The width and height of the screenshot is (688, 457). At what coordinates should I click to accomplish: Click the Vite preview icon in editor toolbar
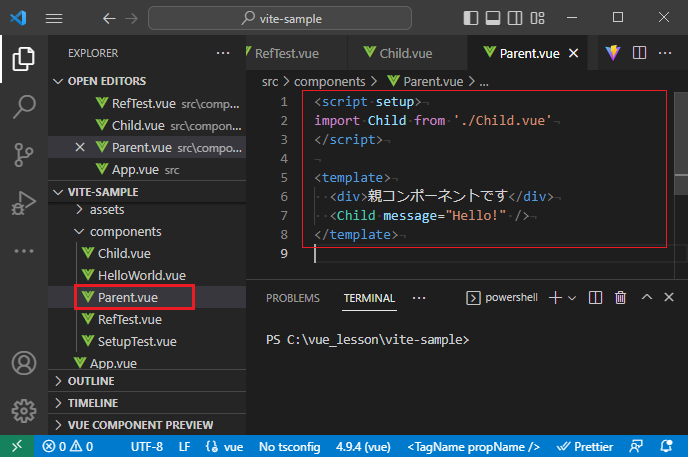[x=613, y=53]
